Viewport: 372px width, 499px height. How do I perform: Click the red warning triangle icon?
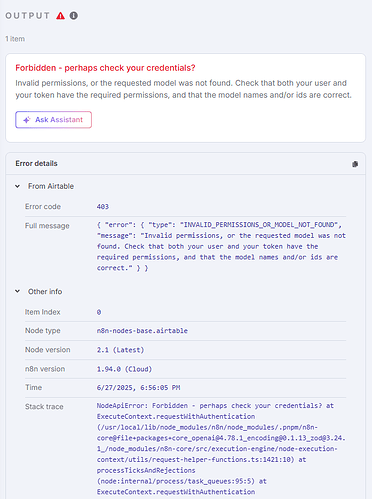[60, 16]
